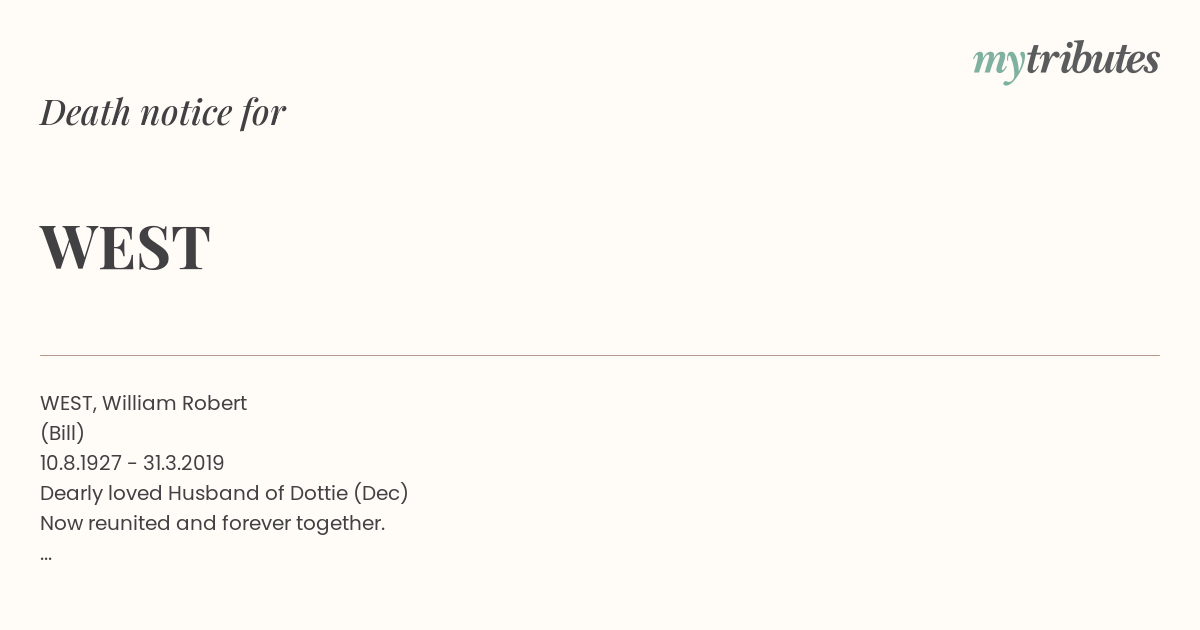This screenshot has height=630, width=1200.
Task: Click the name line "WEST, William Robert"
Action: click(143, 403)
